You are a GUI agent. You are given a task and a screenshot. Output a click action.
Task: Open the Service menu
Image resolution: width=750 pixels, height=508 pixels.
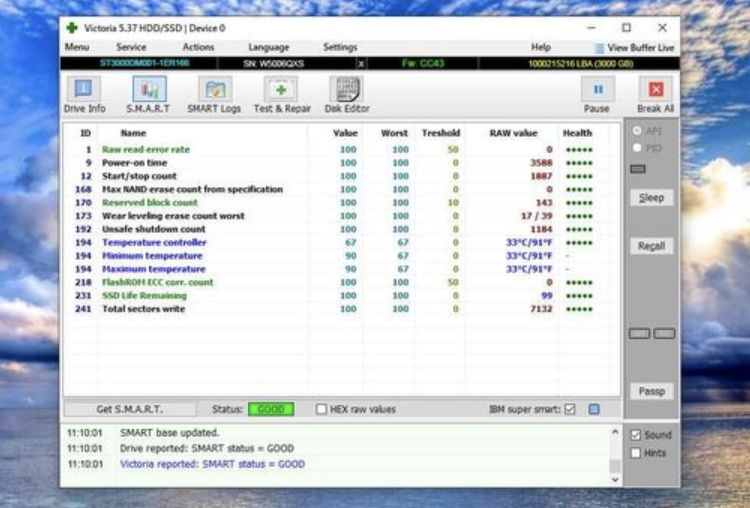pyautogui.click(x=131, y=47)
